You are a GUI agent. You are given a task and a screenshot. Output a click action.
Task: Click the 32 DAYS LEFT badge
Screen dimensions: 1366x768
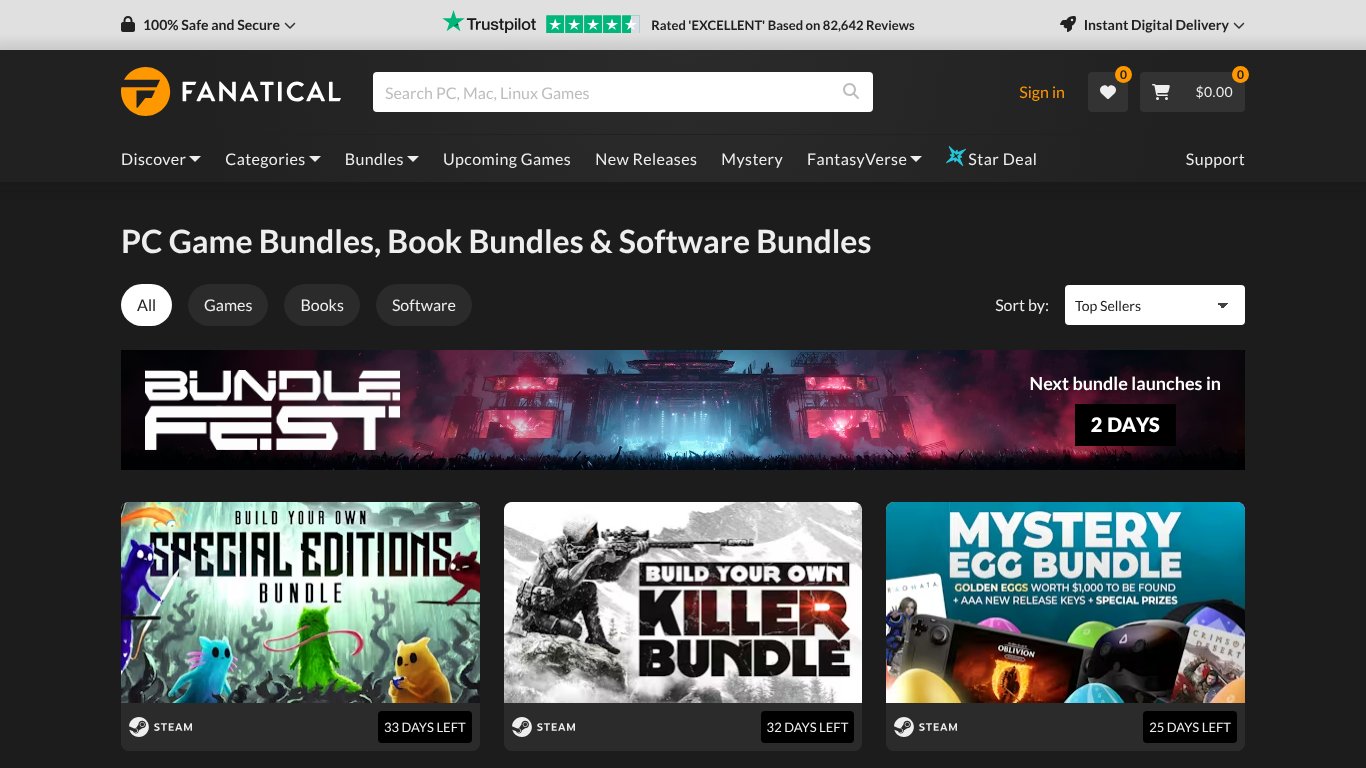[x=807, y=727]
